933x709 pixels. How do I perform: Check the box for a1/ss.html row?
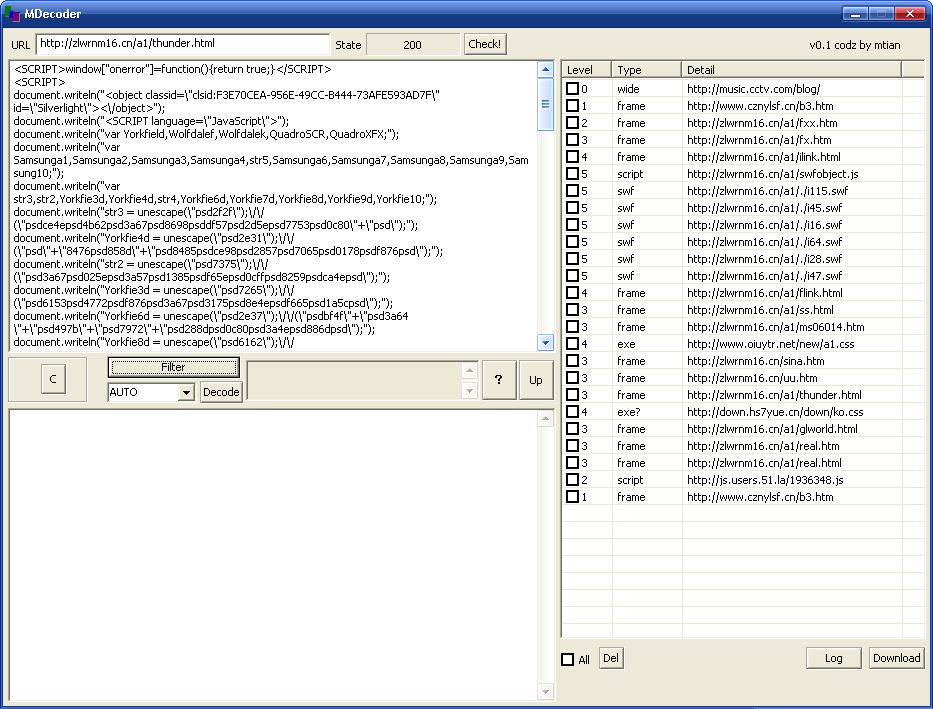click(572, 309)
